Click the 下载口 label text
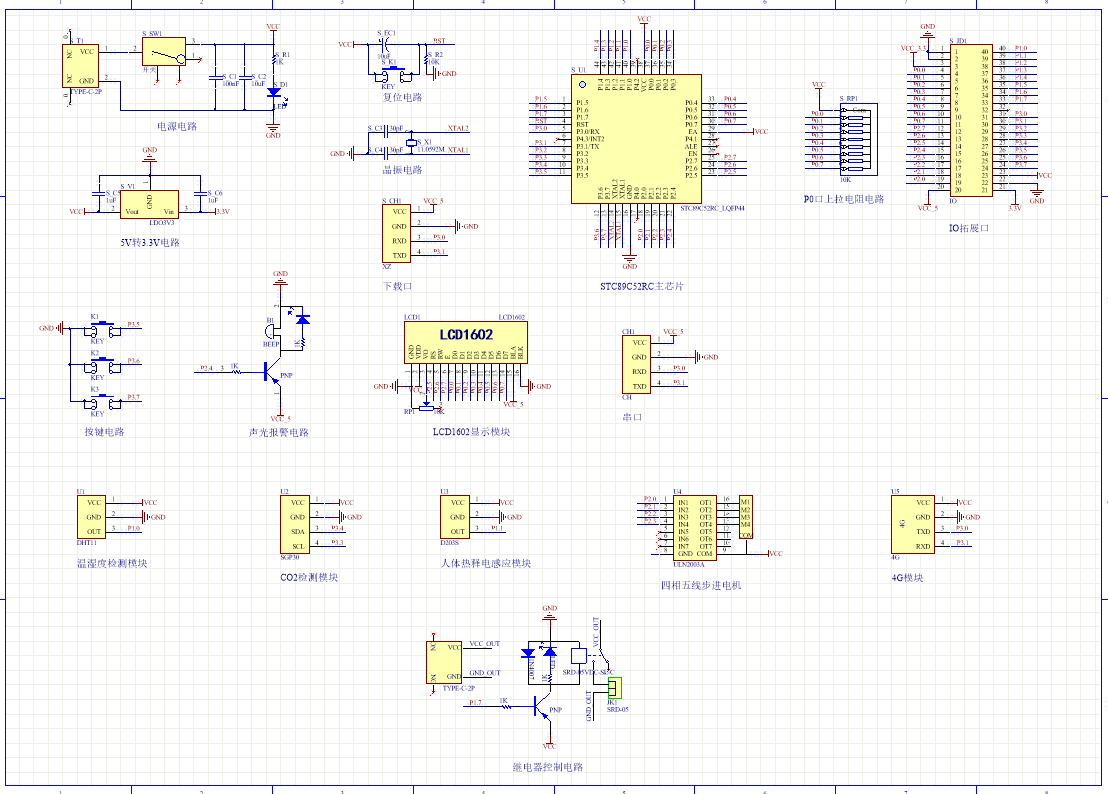This screenshot has width=1108, height=794. pos(397,286)
